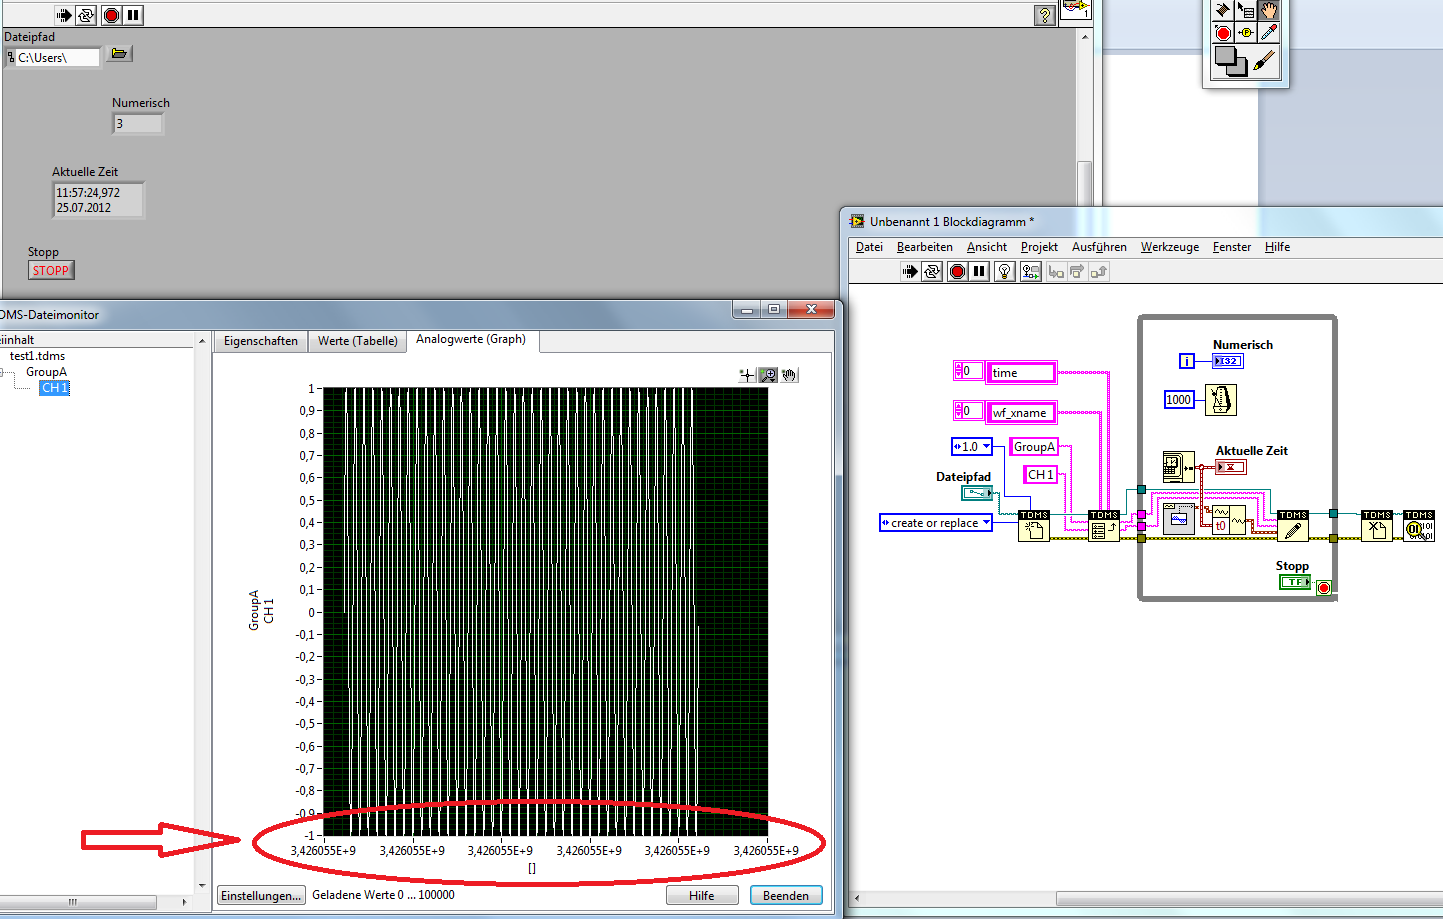Click the Dateipfad path input field

(58, 57)
